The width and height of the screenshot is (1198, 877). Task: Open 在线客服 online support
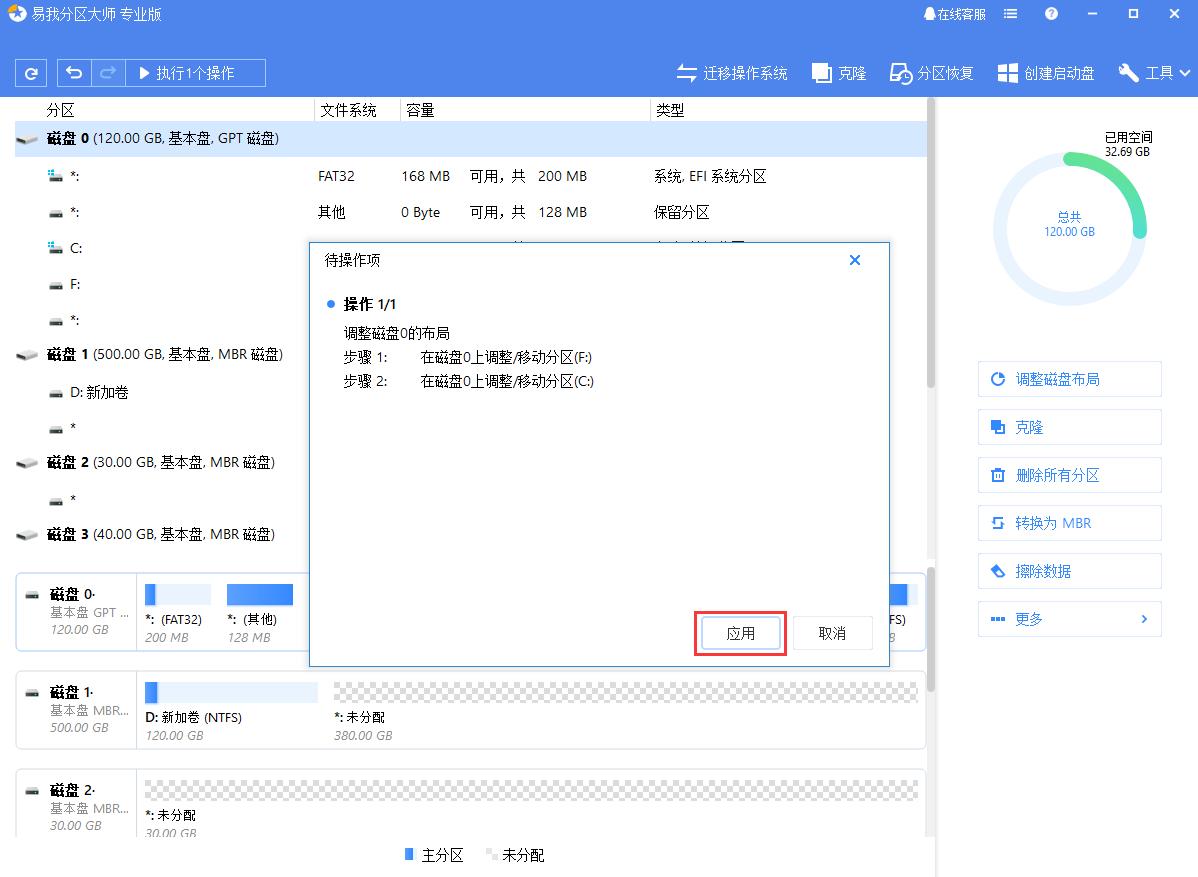click(x=954, y=13)
